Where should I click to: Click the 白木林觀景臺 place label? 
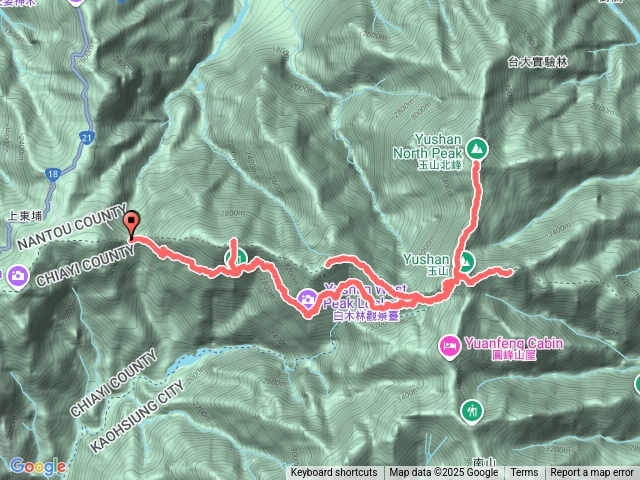pos(366,316)
